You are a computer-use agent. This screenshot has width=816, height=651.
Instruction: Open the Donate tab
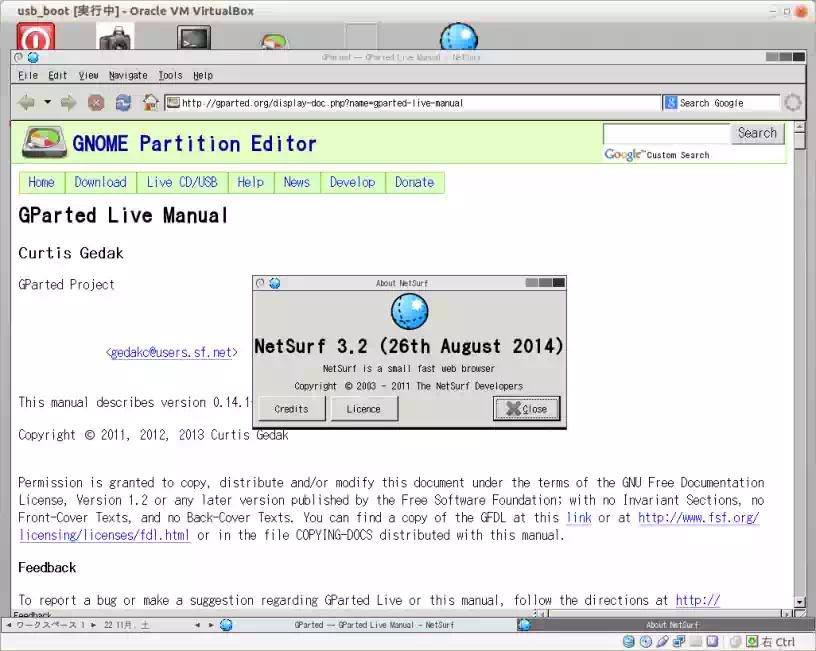point(414,182)
